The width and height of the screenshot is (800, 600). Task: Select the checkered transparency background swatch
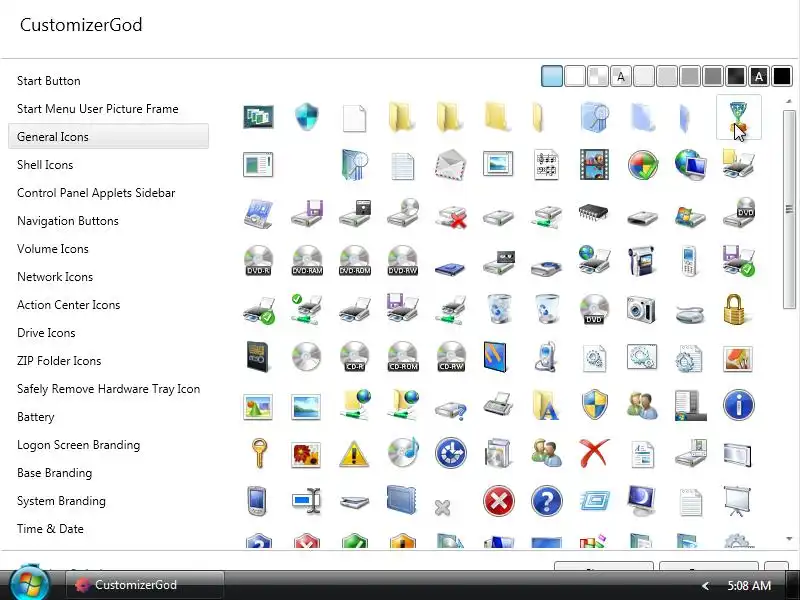pos(598,77)
